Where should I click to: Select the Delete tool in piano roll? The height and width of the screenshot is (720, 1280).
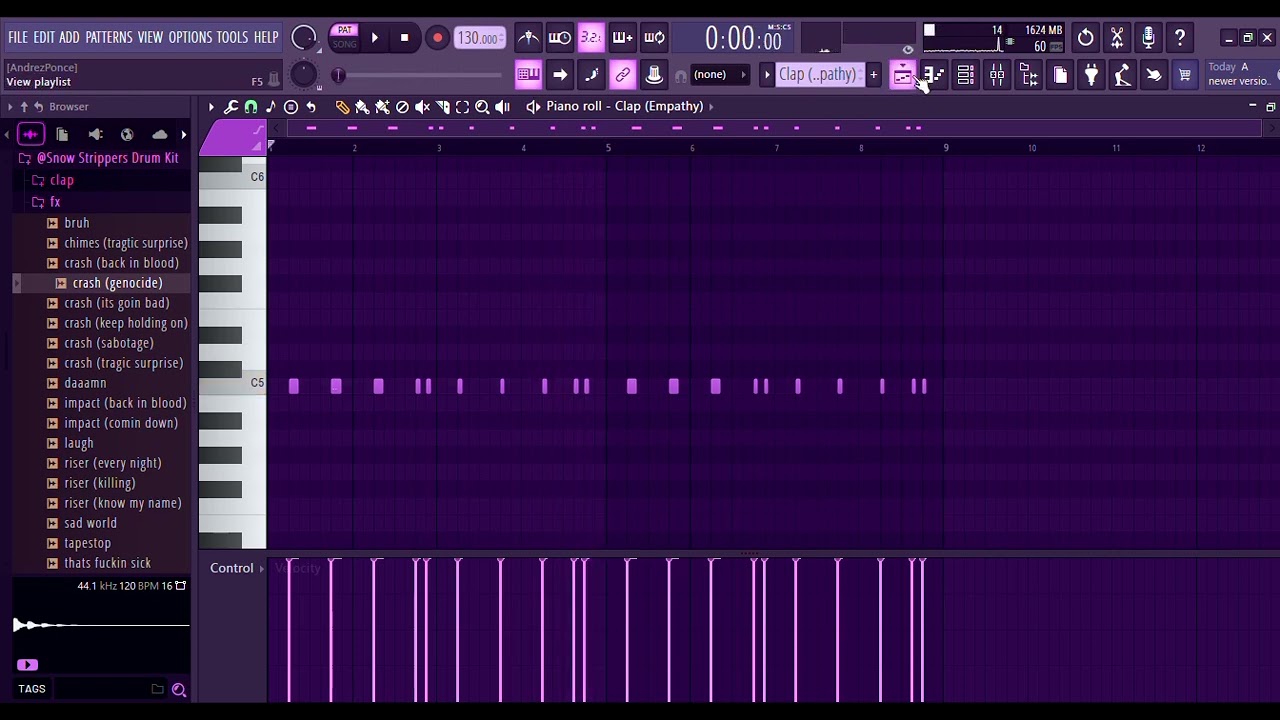(x=402, y=106)
